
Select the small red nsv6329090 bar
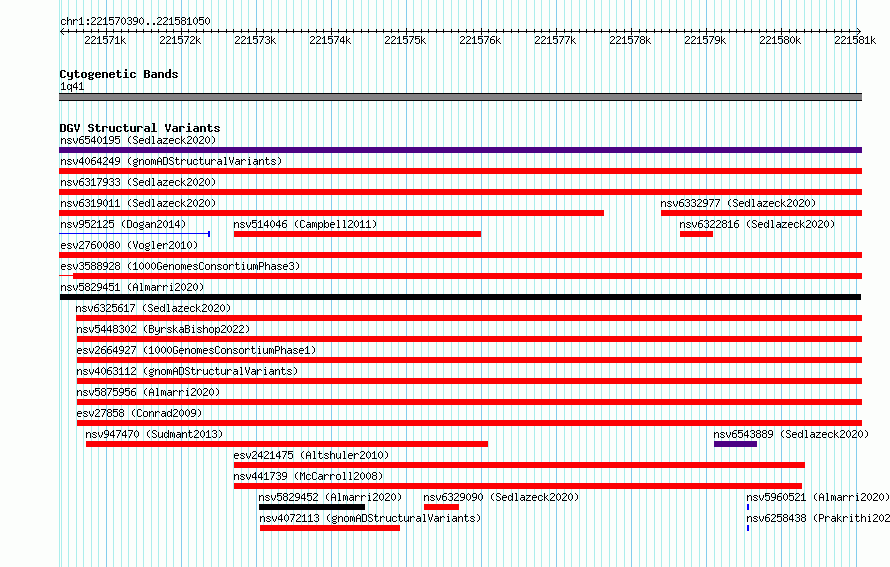[441, 507]
